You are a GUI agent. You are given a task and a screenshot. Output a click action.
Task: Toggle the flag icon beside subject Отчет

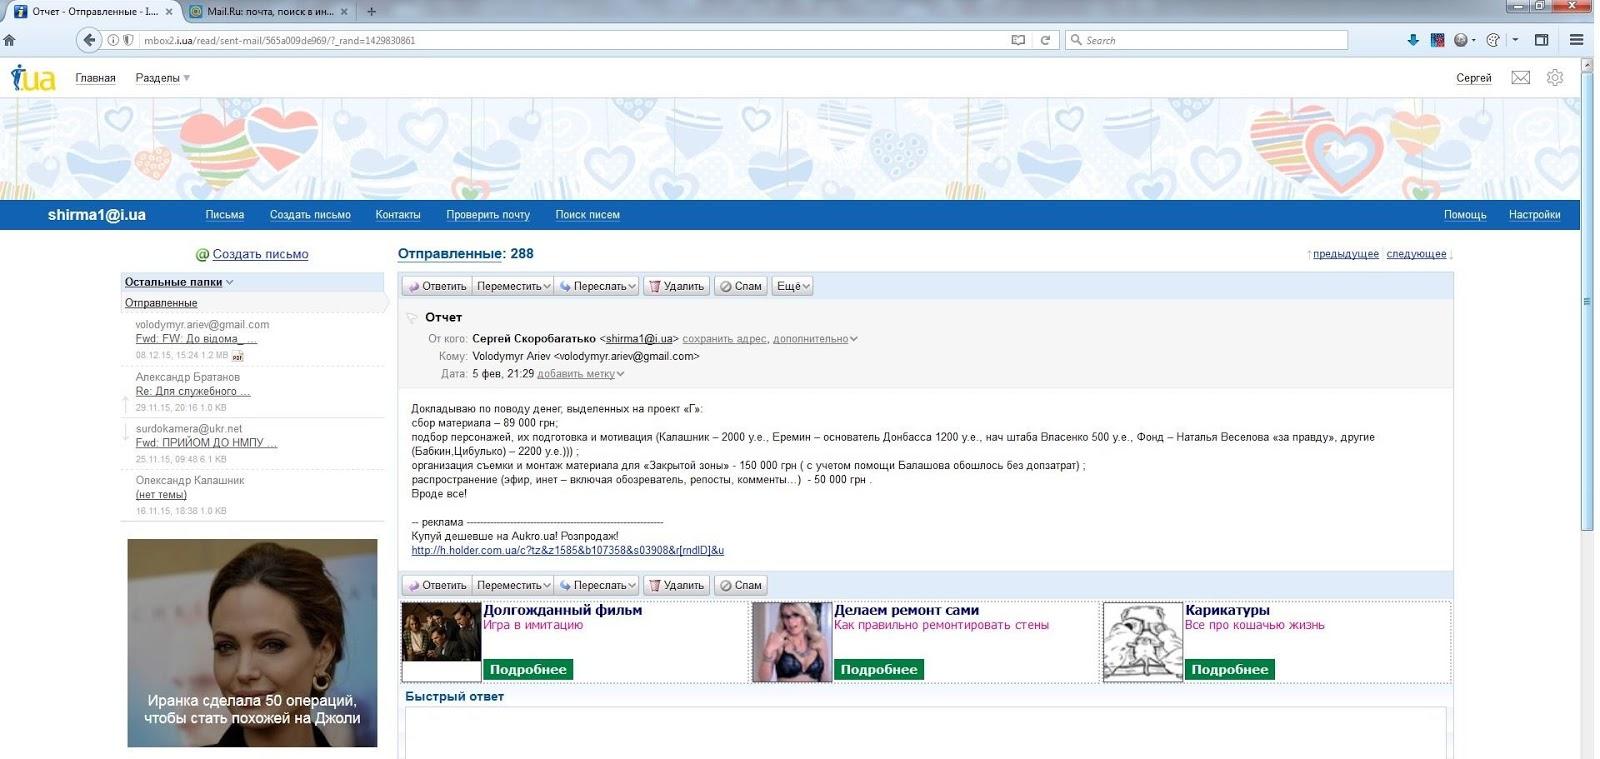(412, 318)
